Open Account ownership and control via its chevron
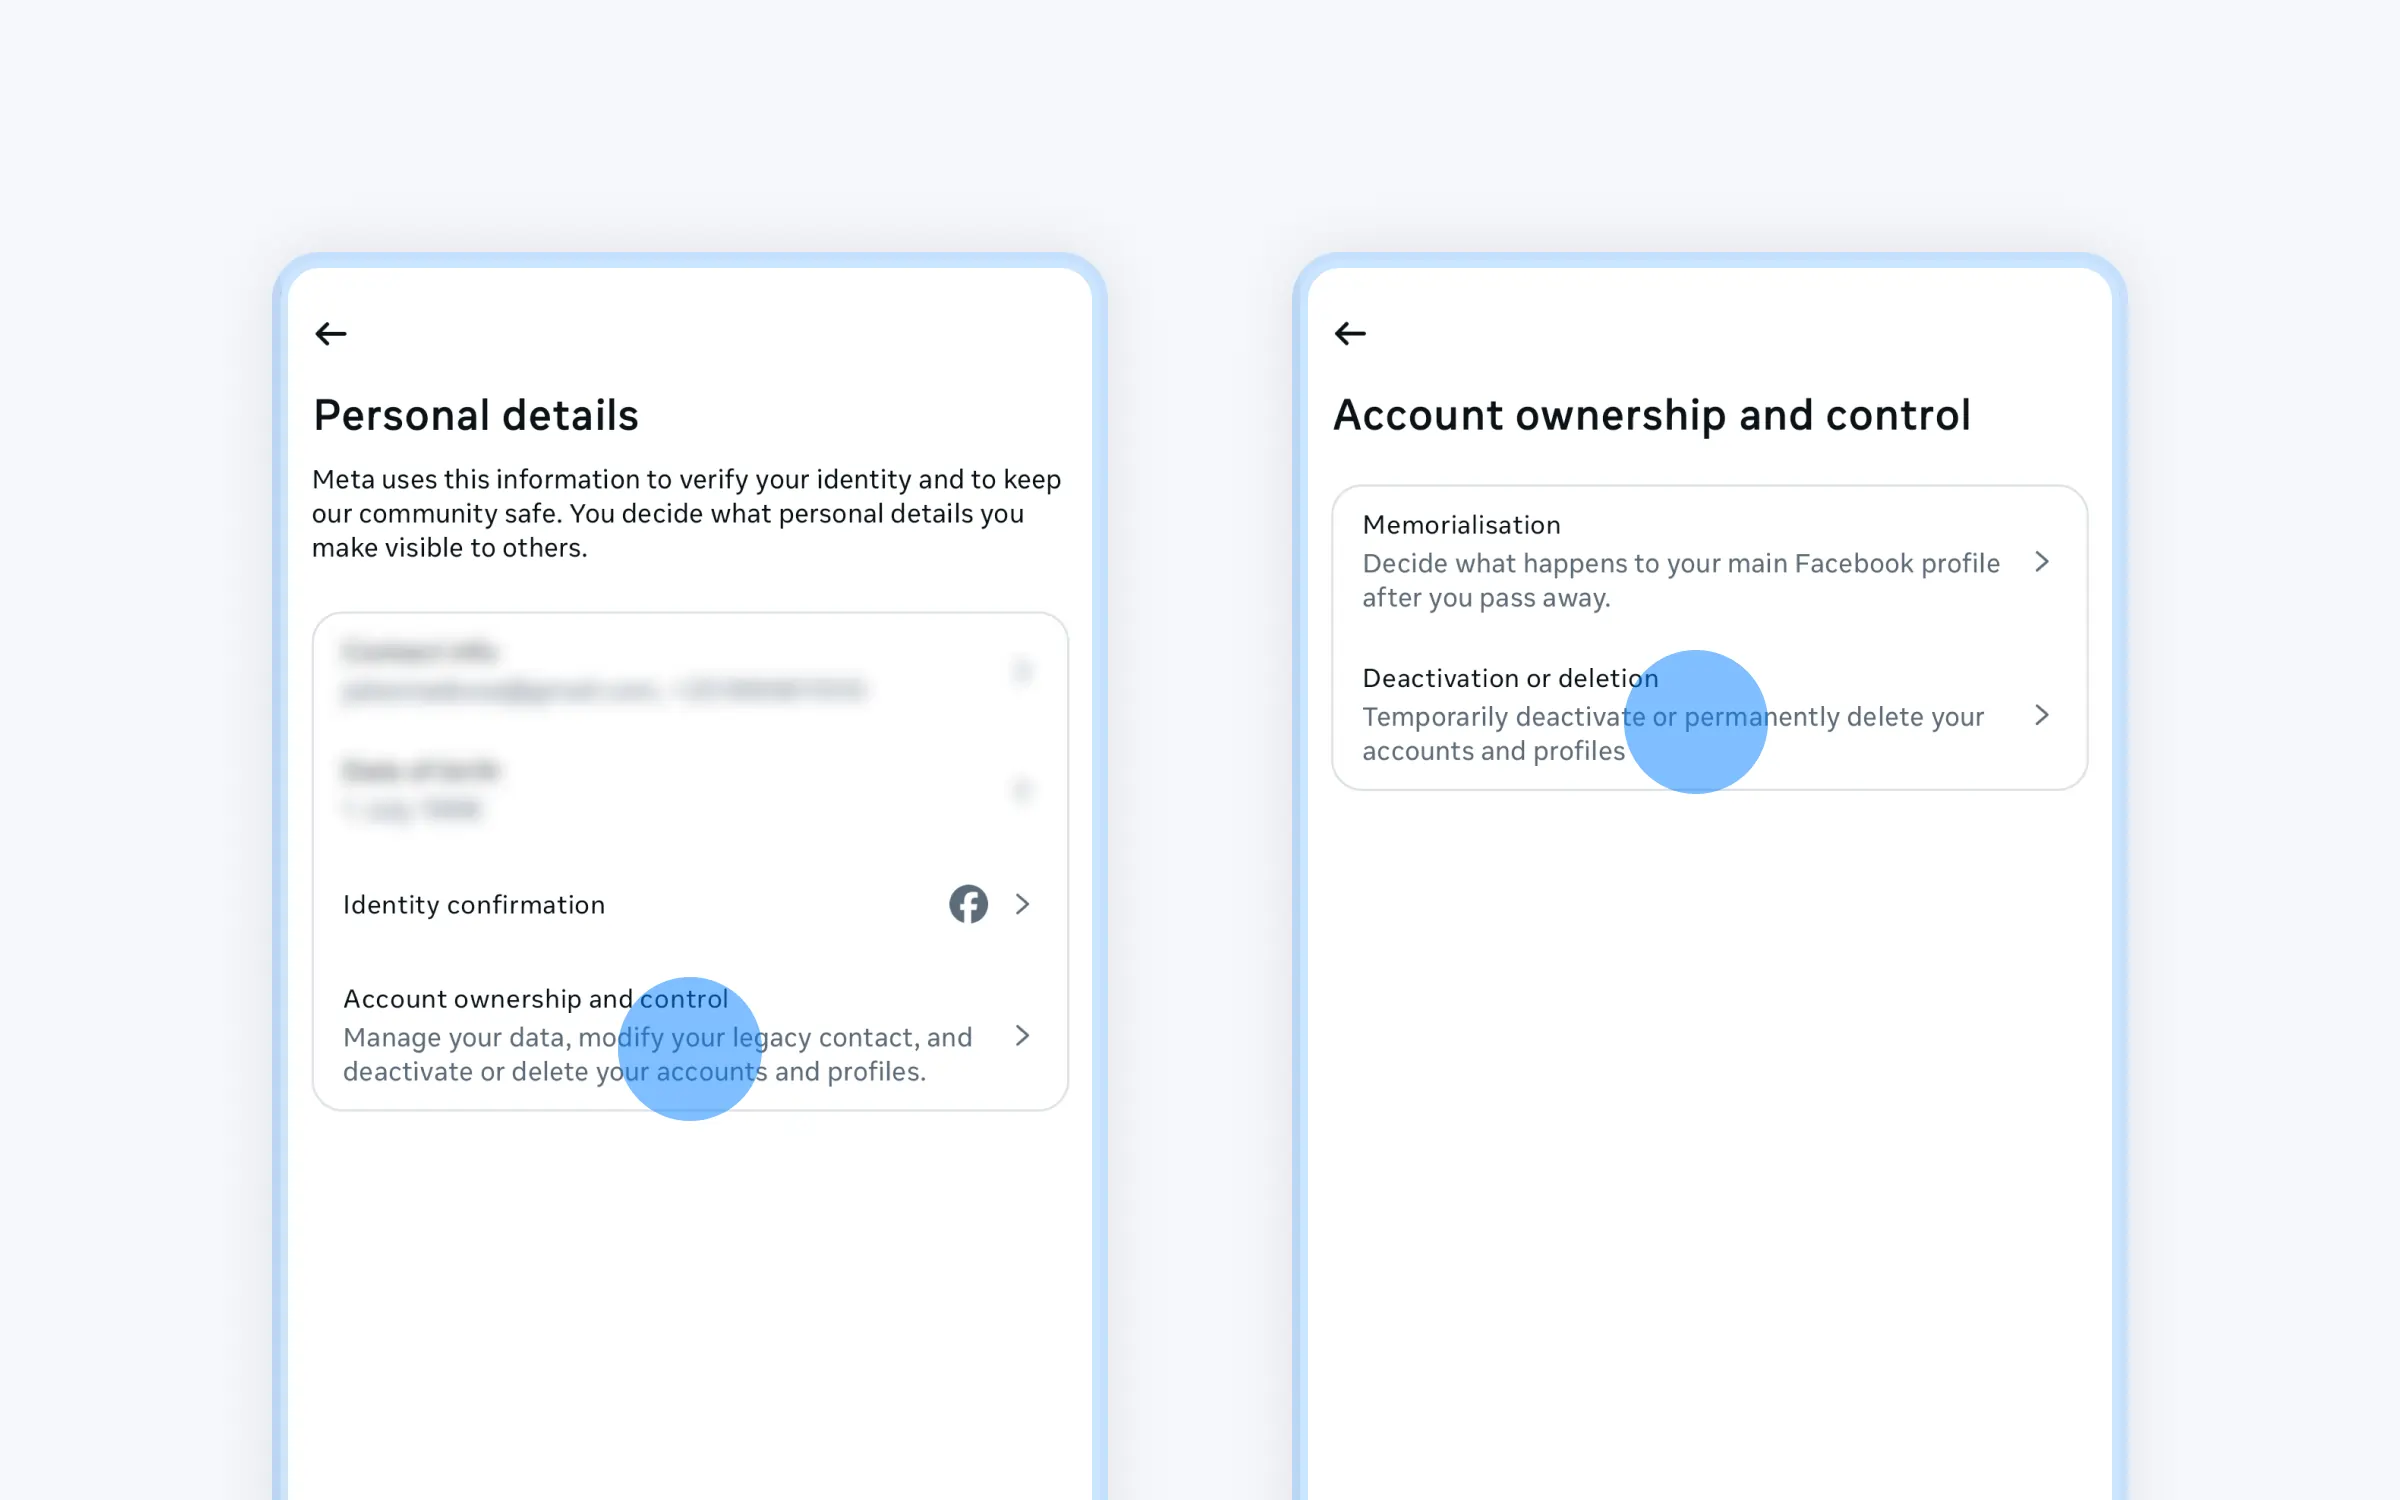The width and height of the screenshot is (2400, 1500). [x=1022, y=1036]
